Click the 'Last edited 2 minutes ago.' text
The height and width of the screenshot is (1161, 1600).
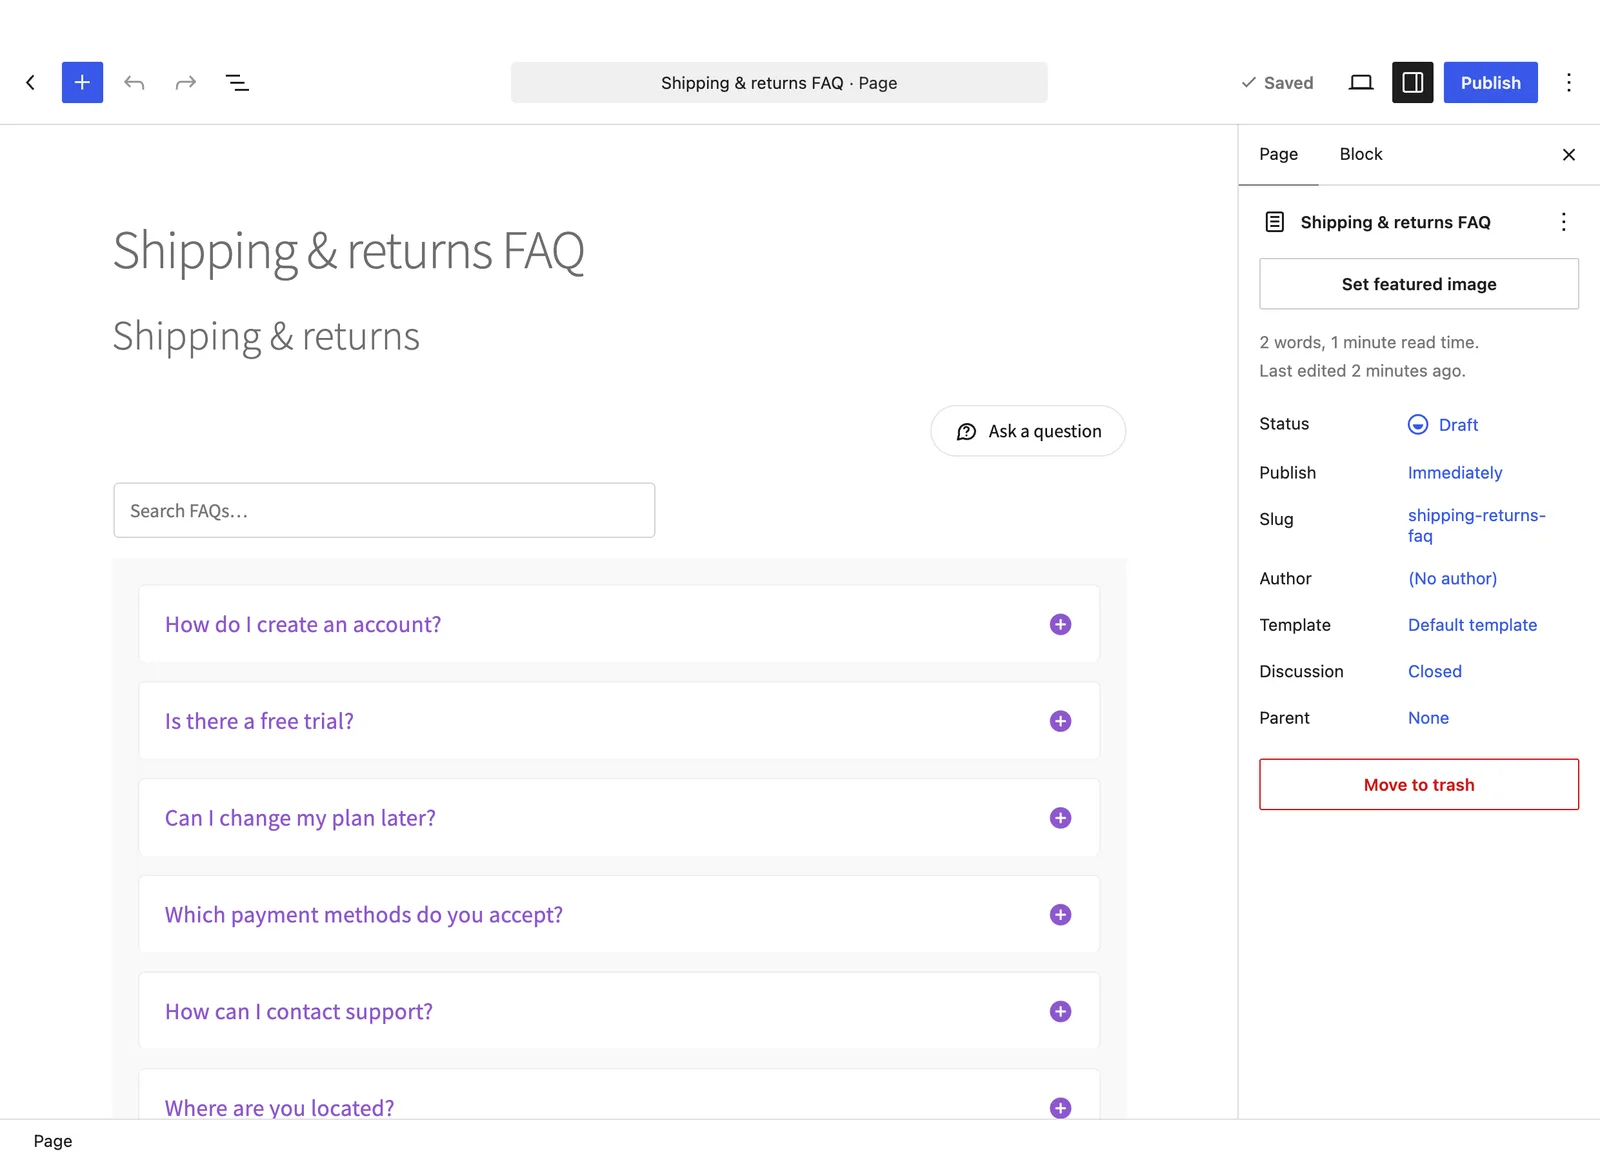pyautogui.click(x=1362, y=370)
